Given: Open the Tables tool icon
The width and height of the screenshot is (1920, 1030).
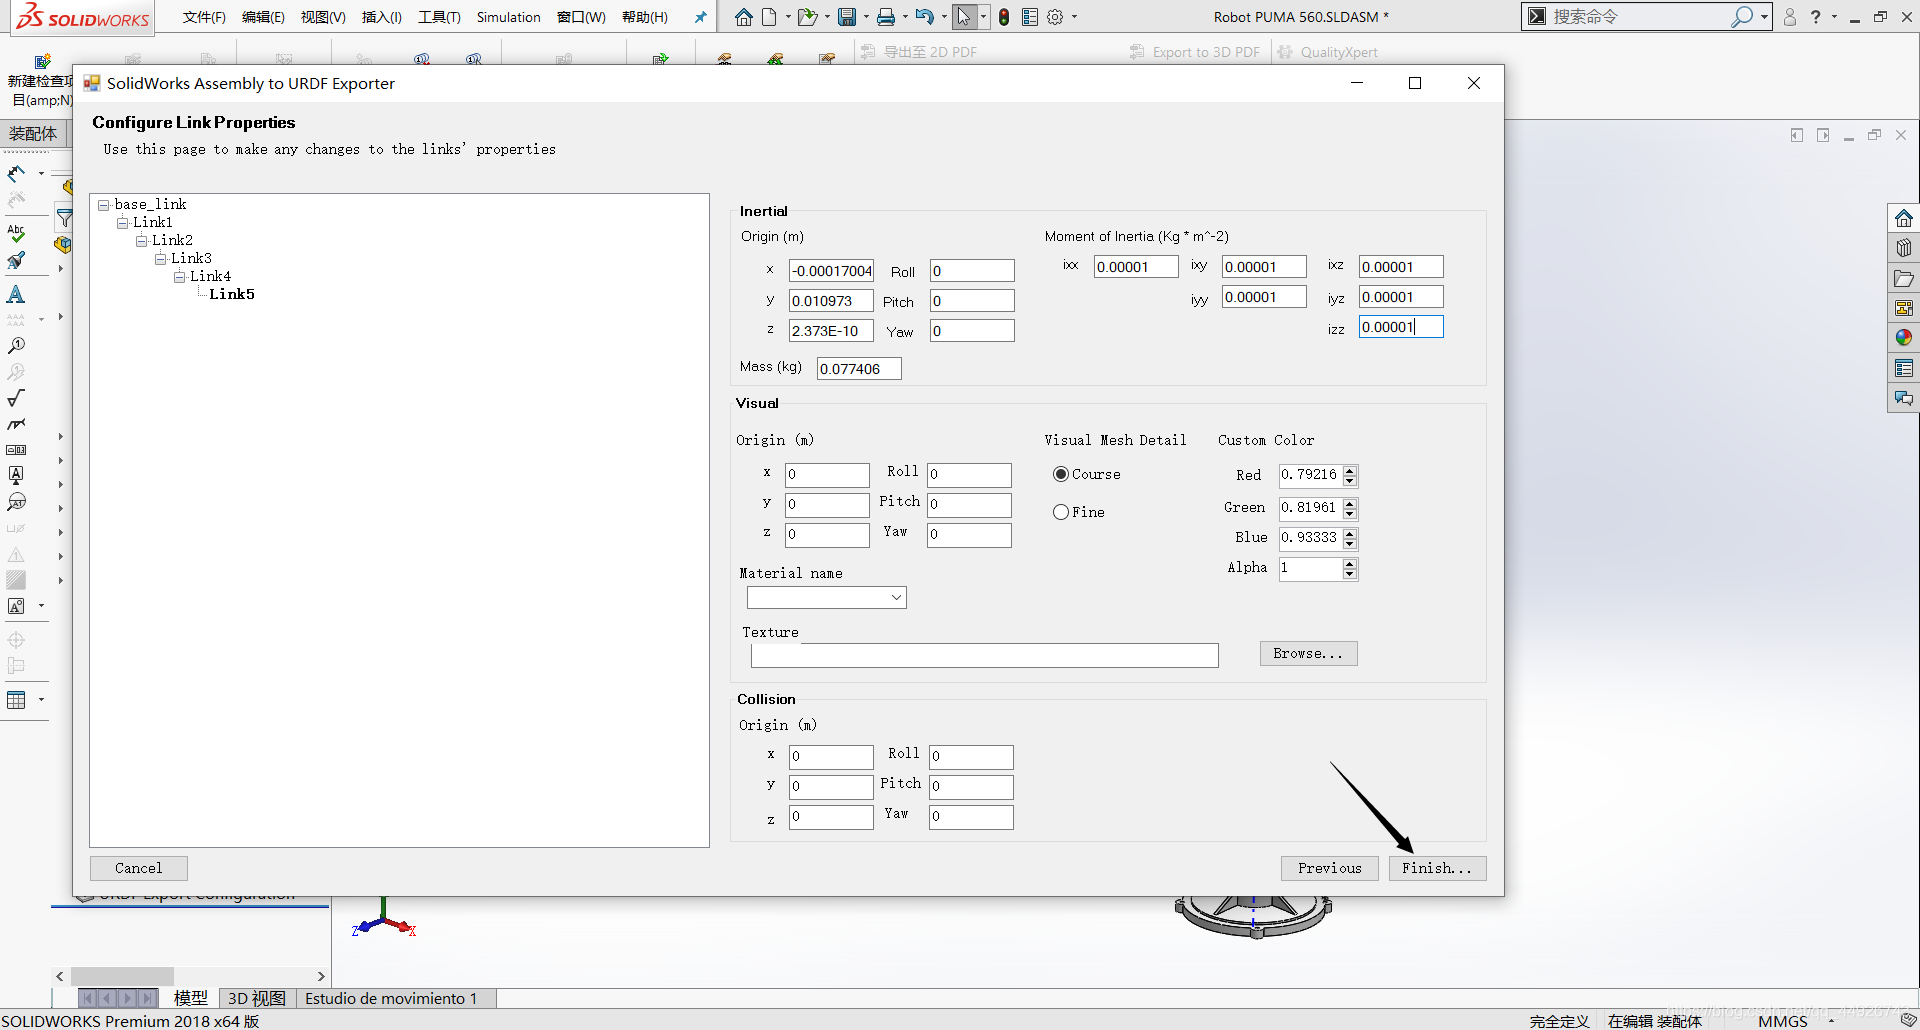Looking at the screenshot, I should tap(16, 700).
